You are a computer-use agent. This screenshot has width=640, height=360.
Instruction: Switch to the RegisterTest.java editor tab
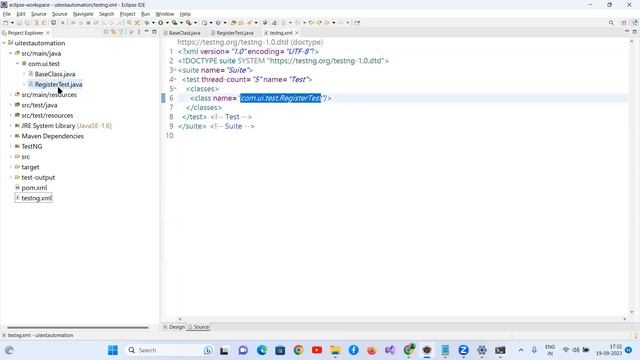[232, 33]
